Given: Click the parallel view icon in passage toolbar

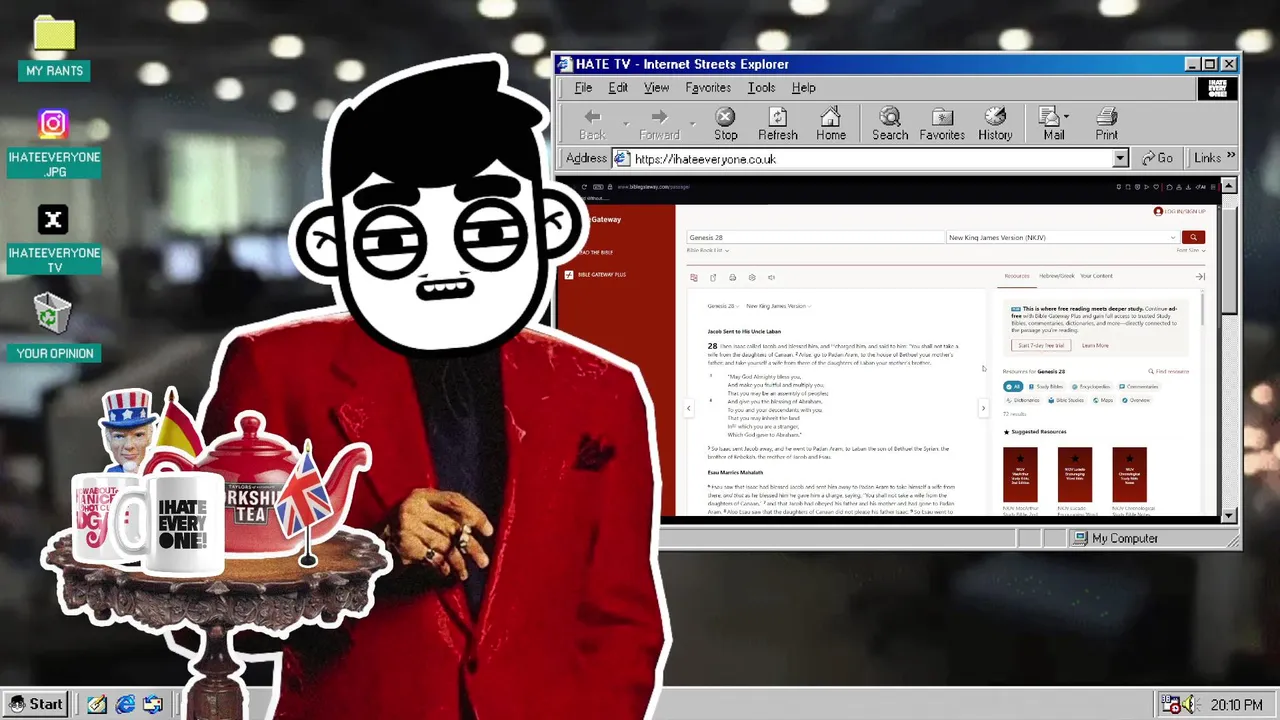Looking at the screenshot, I should click(694, 277).
